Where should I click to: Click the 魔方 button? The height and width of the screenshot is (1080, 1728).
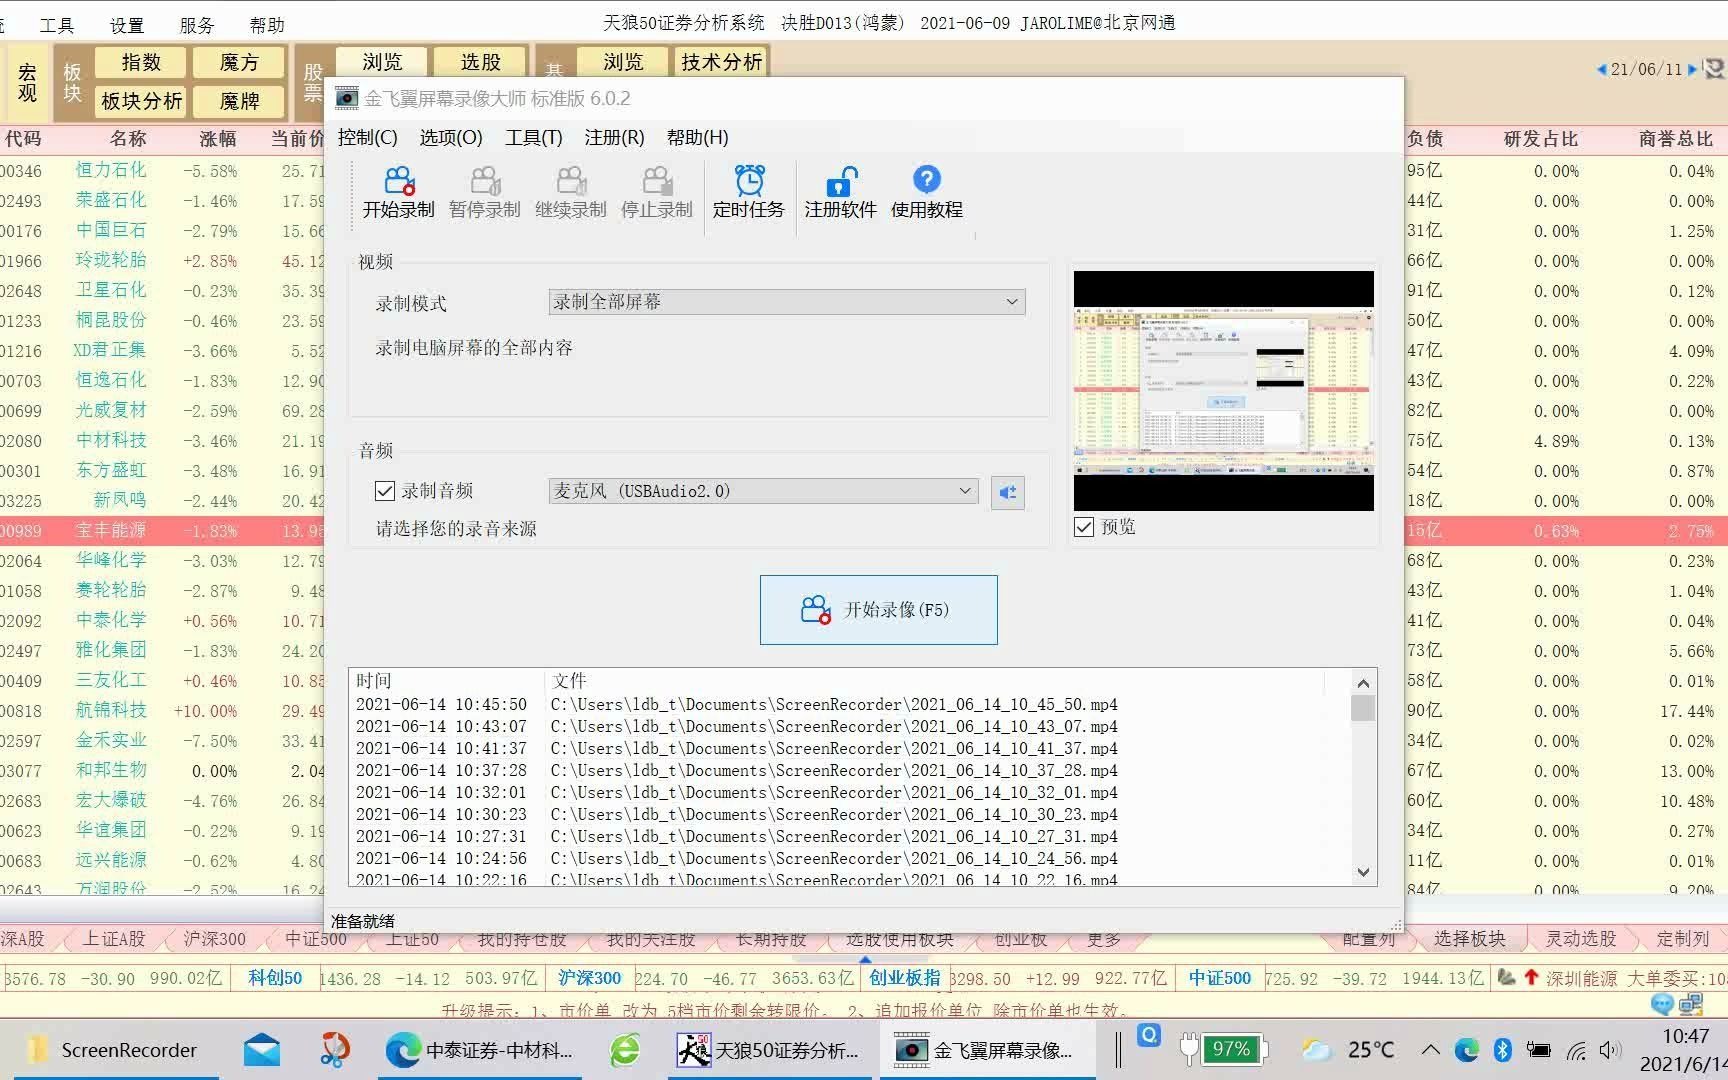tap(239, 62)
